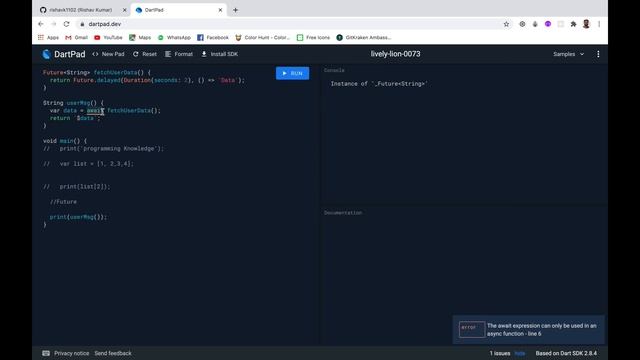Close the GitHub rishavk1102 tab
640x360 pixels.
(124, 10)
